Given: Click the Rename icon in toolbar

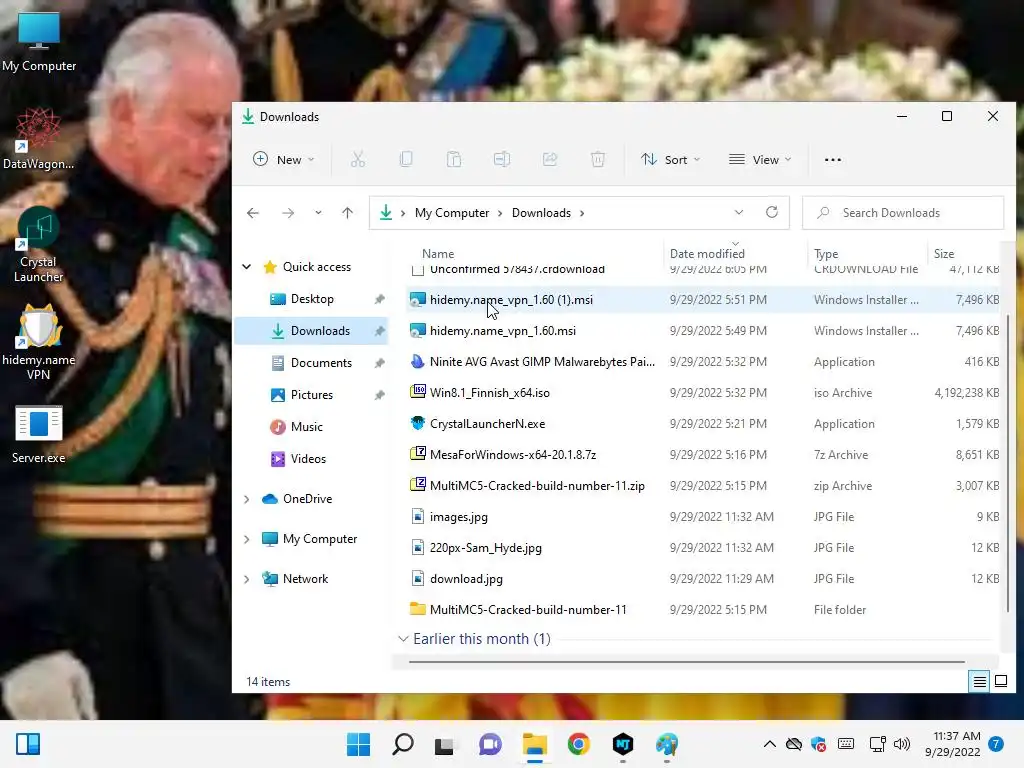Looking at the screenshot, I should click(502, 159).
